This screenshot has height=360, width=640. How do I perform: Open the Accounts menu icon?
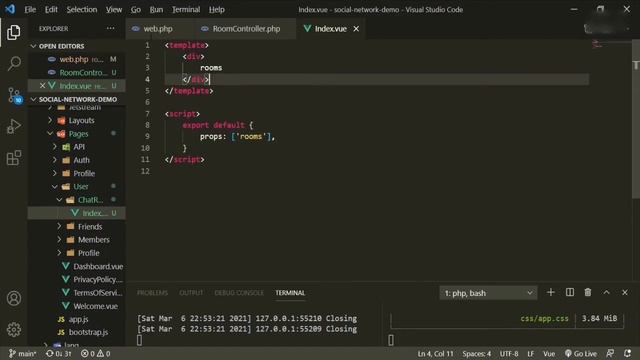click(13, 298)
